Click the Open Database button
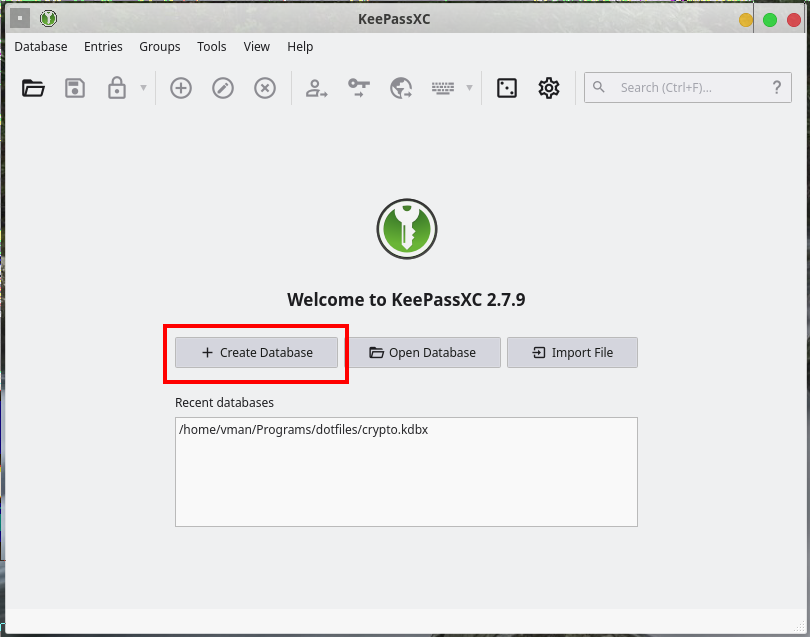 423,352
